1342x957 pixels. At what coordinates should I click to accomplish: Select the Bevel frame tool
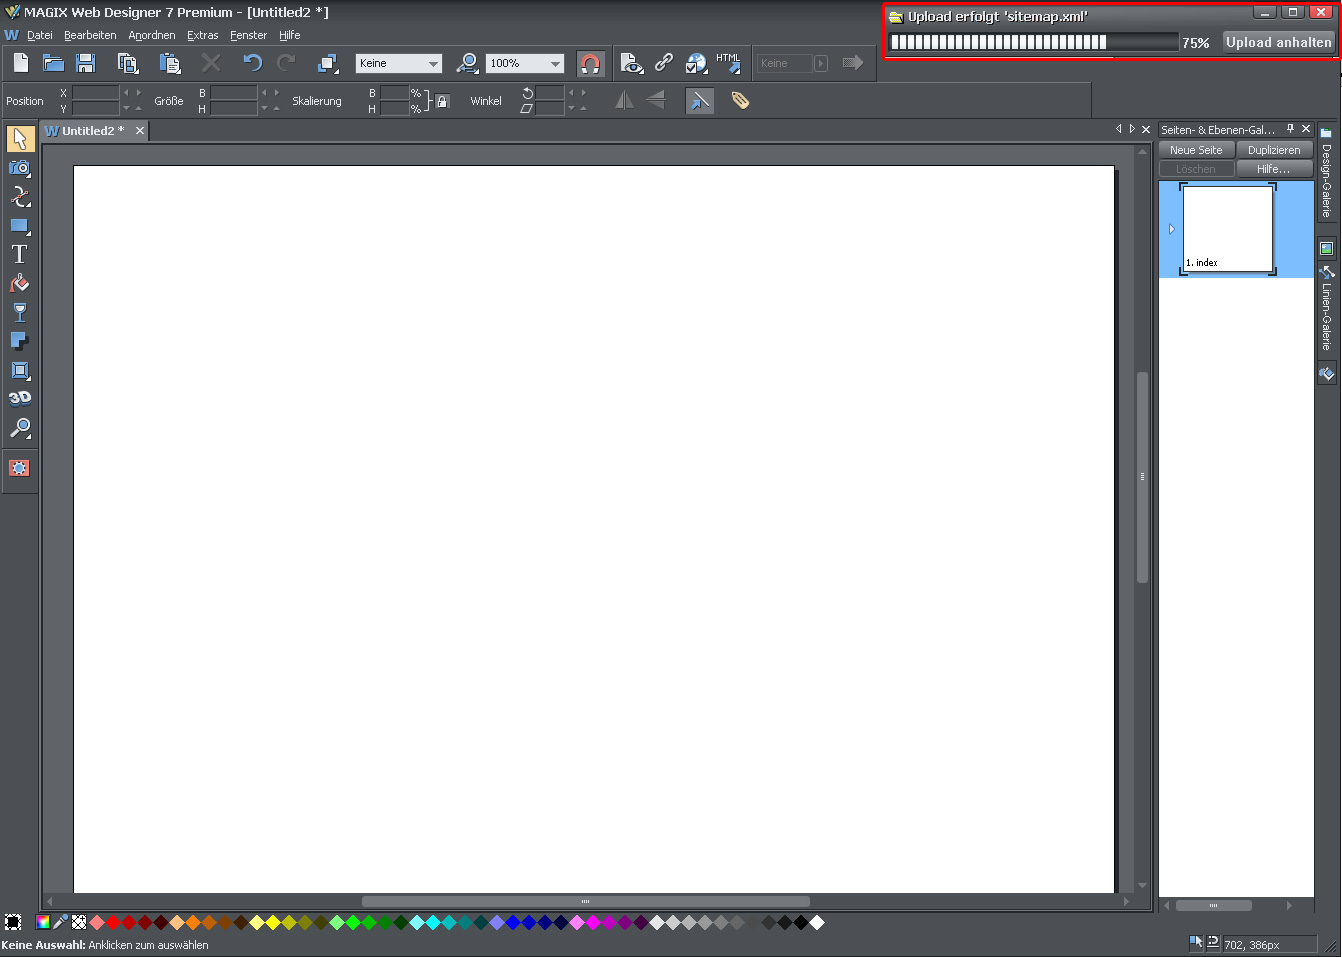tap(20, 370)
